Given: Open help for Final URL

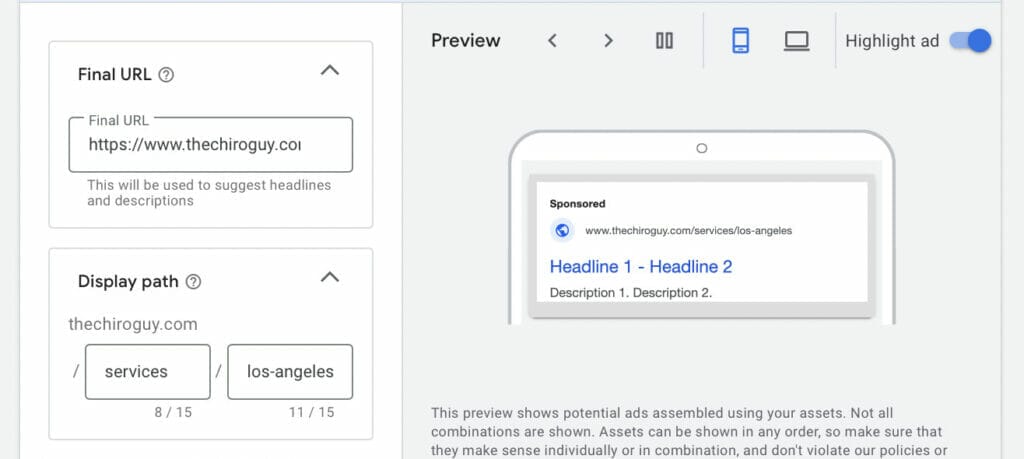Looking at the screenshot, I should coord(167,75).
